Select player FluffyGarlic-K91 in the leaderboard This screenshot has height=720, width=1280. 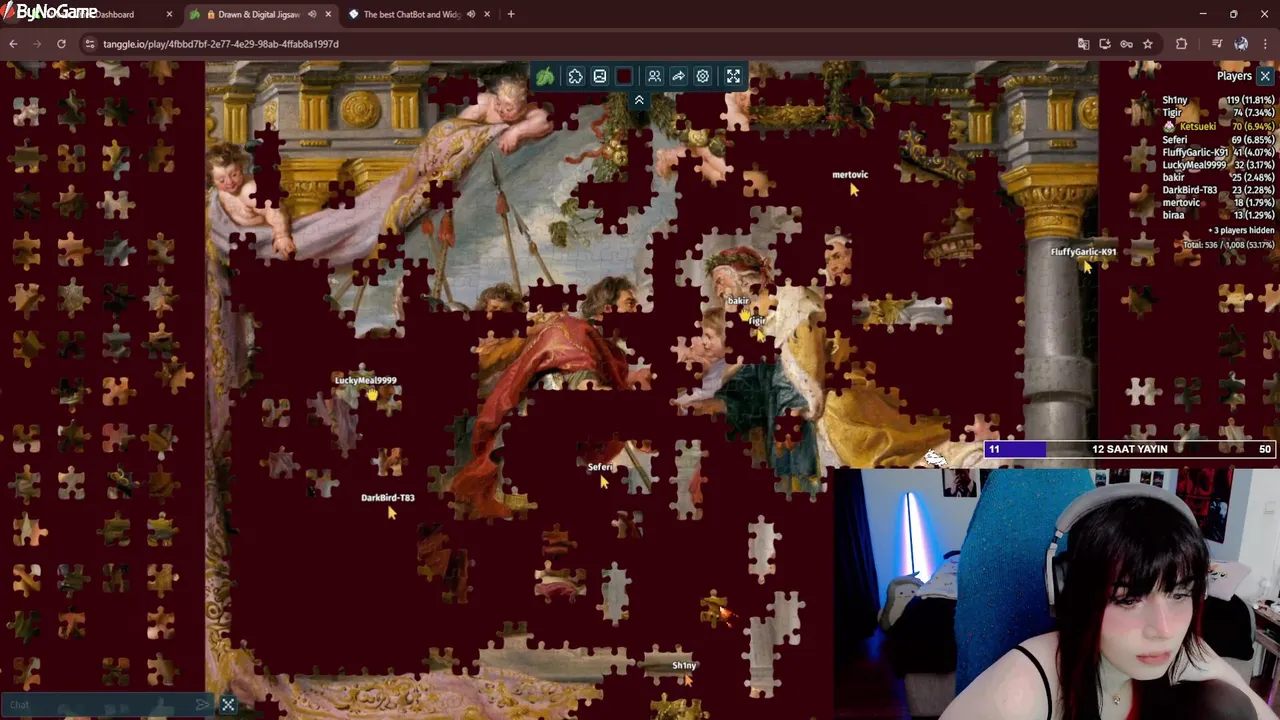(1218, 152)
